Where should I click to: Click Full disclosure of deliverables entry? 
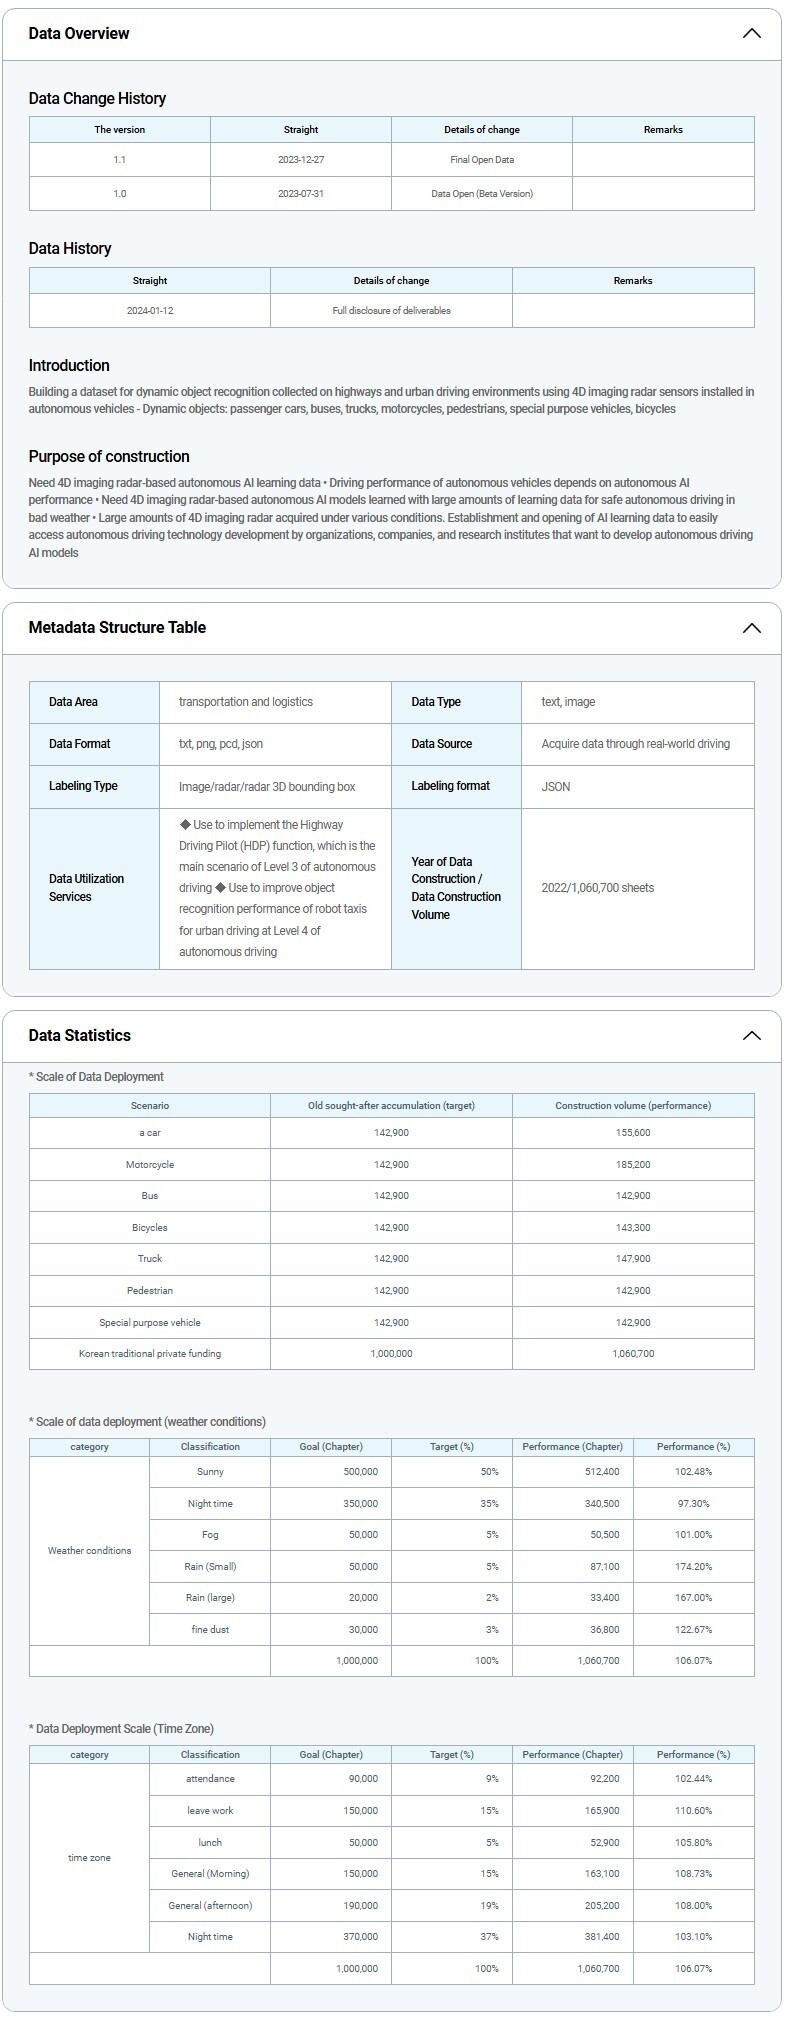(391, 310)
